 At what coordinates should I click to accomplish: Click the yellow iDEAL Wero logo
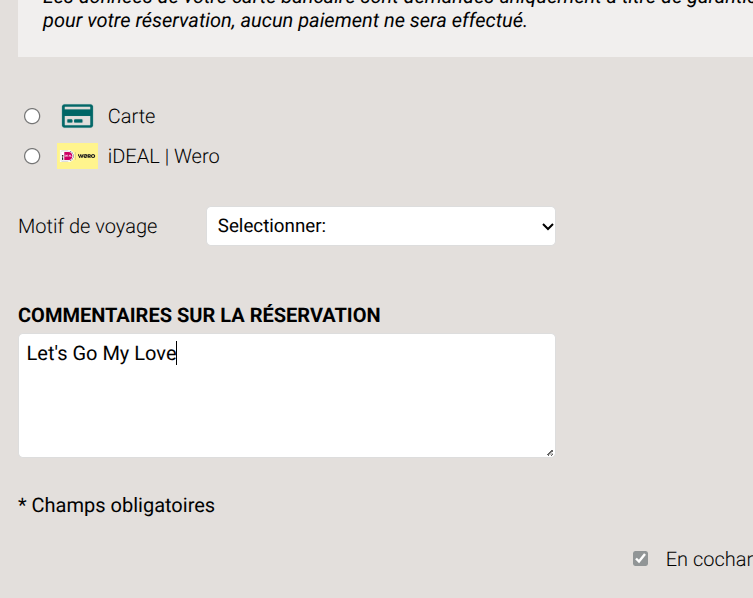[x=78, y=156]
